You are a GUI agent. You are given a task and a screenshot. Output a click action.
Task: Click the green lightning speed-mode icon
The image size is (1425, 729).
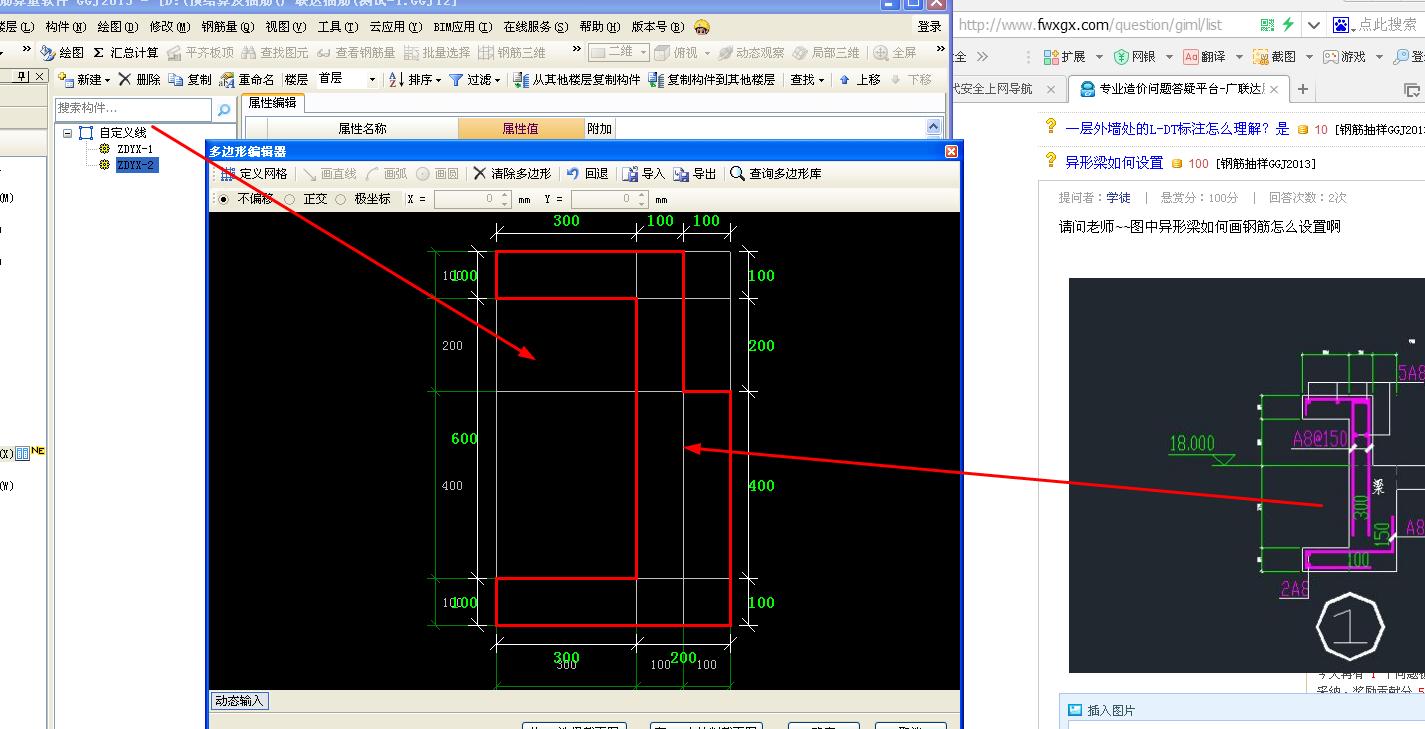coord(1289,25)
